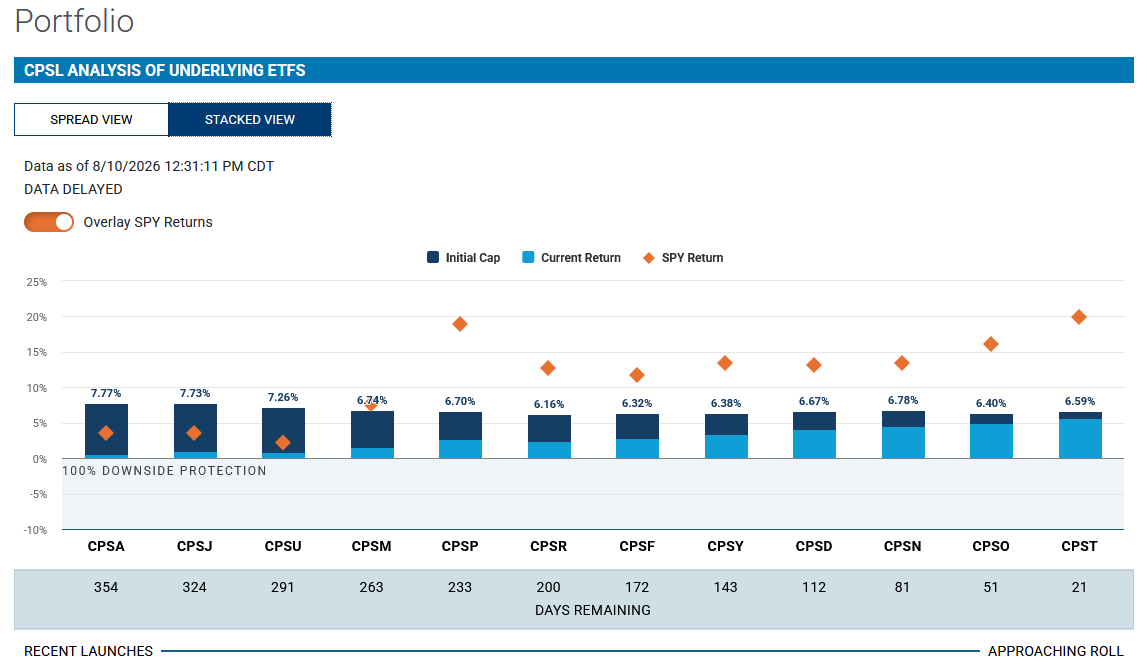
Task: Click the CPST ticker label
Action: 1080,546
